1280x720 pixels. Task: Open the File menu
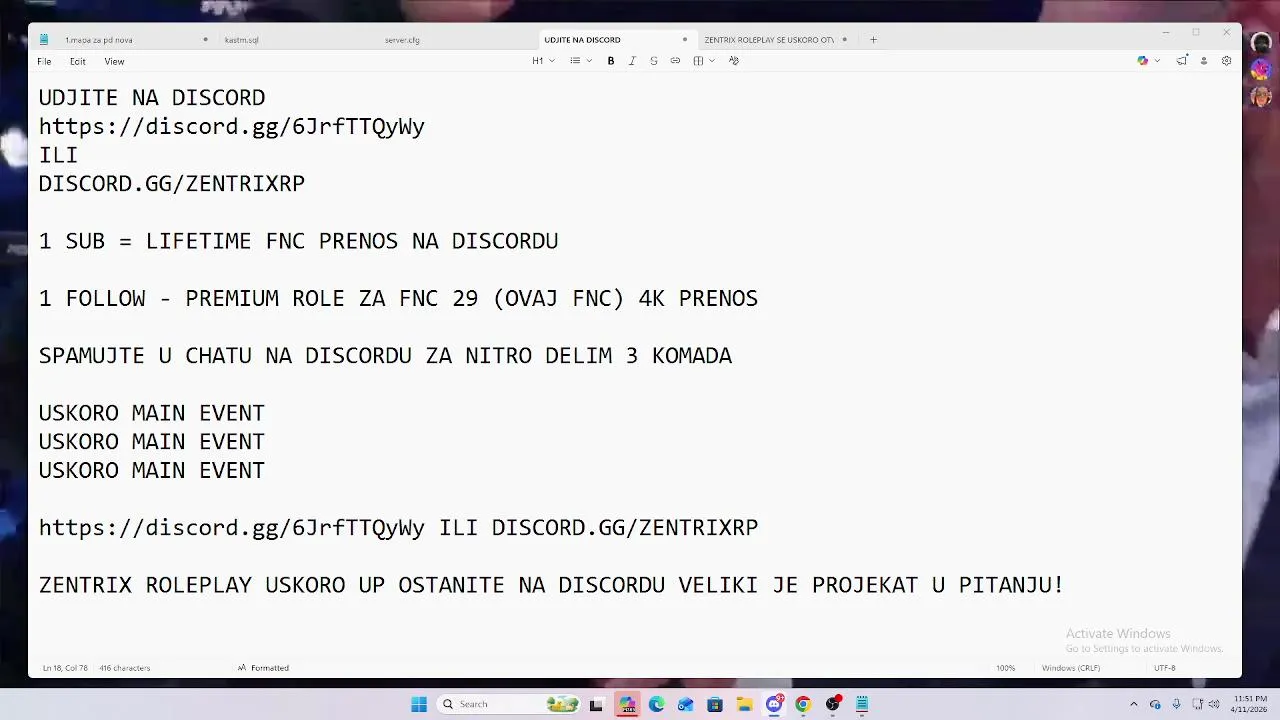coord(44,62)
